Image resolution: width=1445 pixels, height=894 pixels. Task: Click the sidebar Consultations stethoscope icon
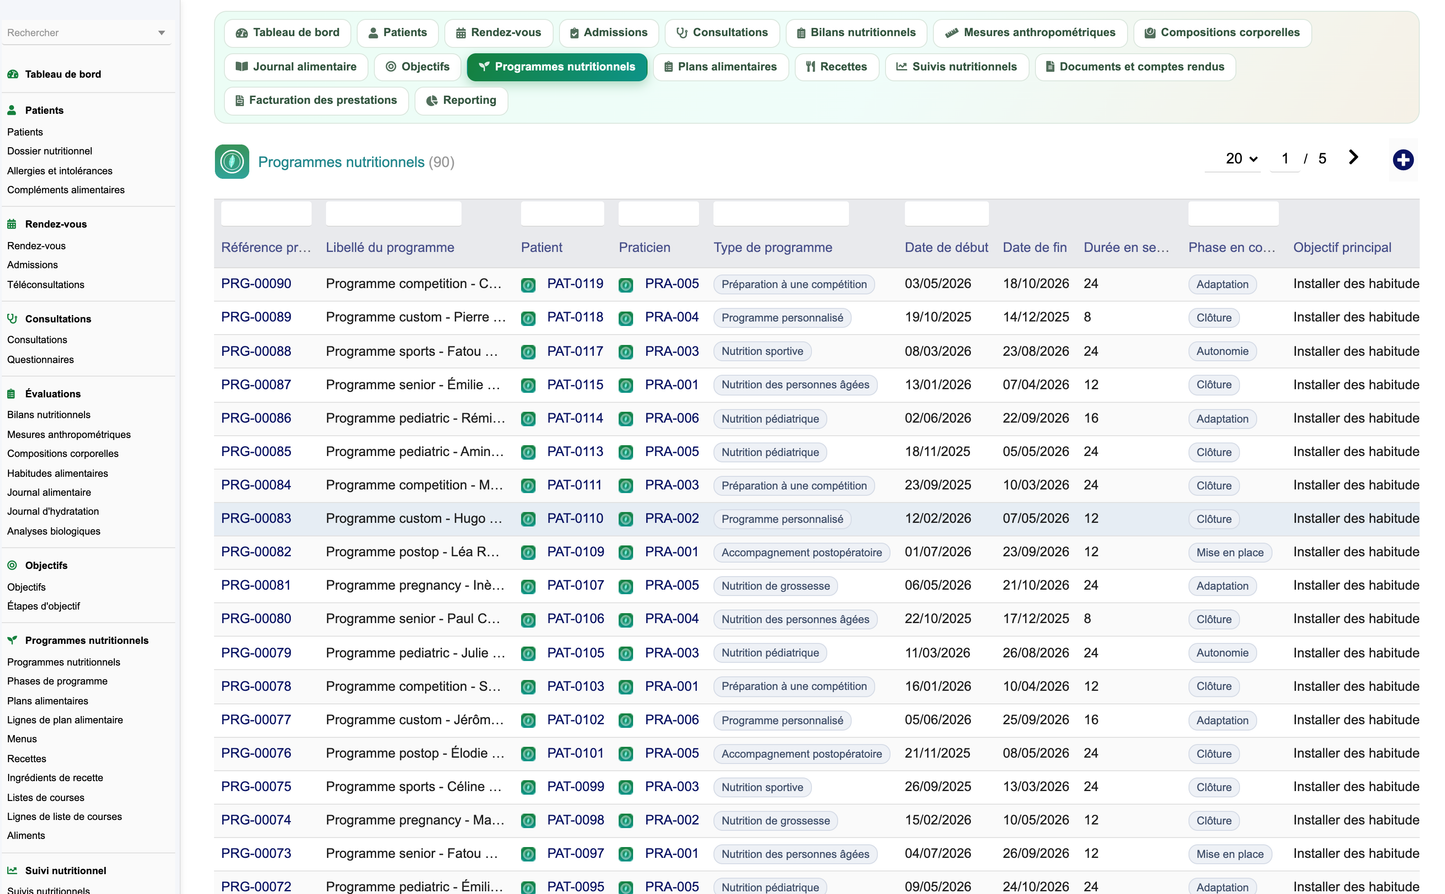click(12, 319)
